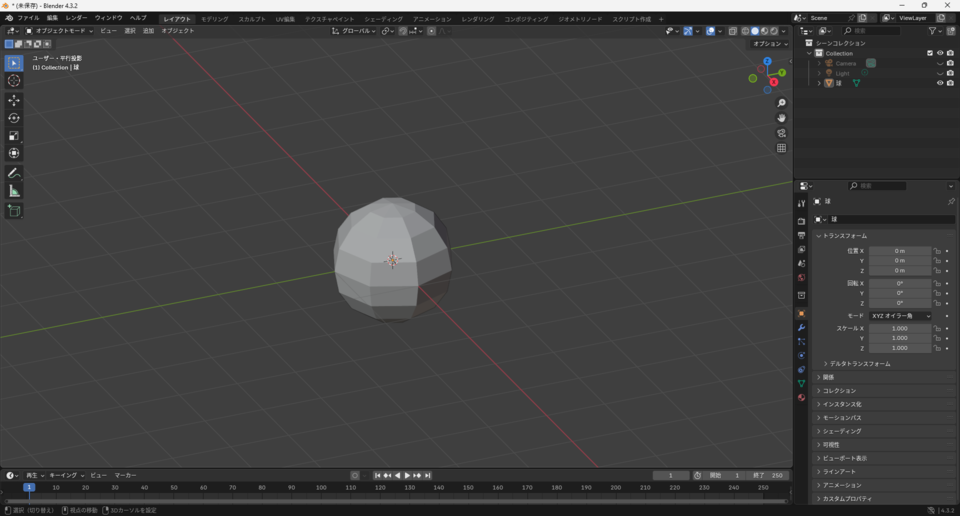
Task: Open 編集 menu
Action: tap(52, 18)
